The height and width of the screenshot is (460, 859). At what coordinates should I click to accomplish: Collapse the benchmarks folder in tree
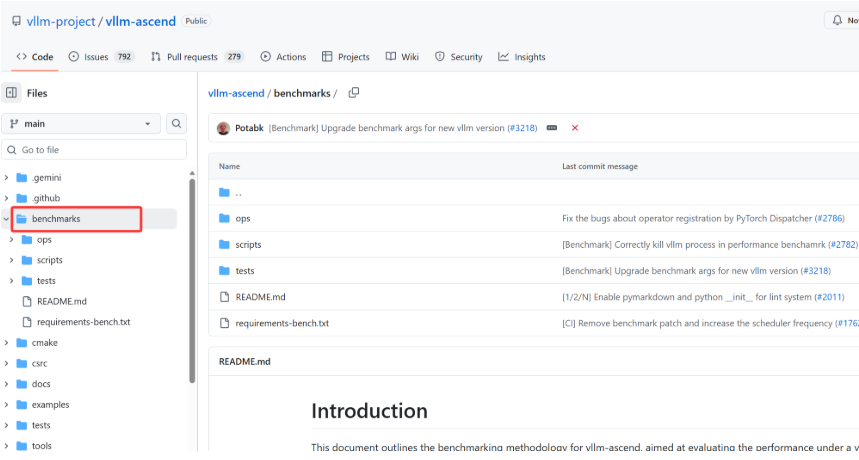point(8,219)
